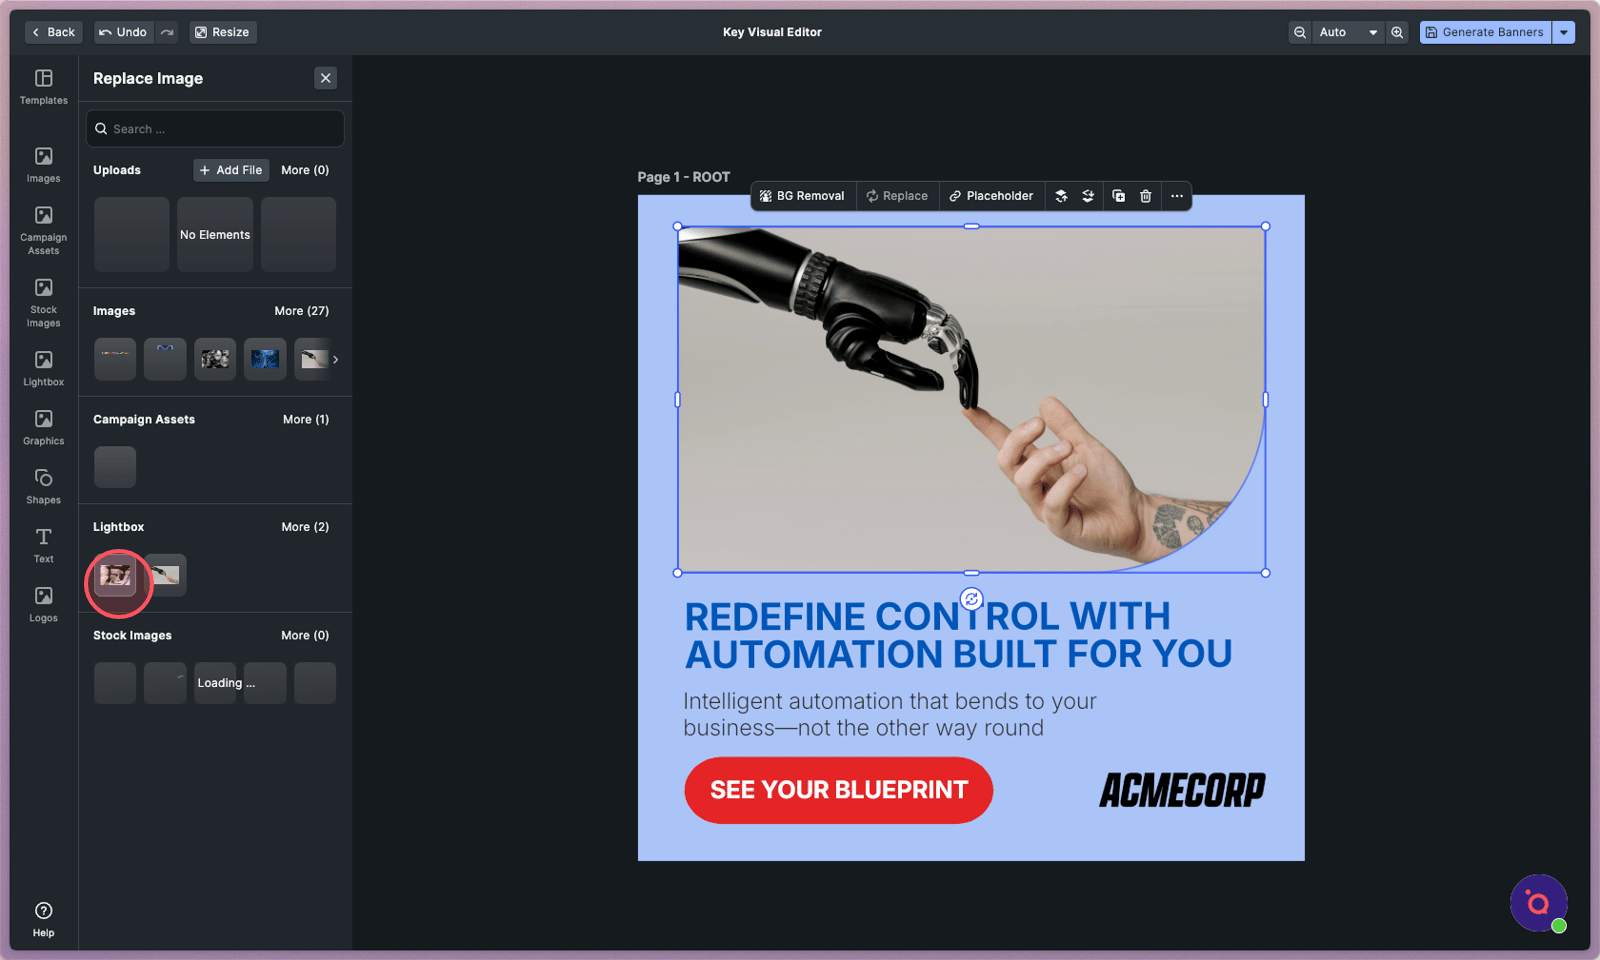
Task: Click the zoom out magnifier icon
Action: pos(1300,32)
